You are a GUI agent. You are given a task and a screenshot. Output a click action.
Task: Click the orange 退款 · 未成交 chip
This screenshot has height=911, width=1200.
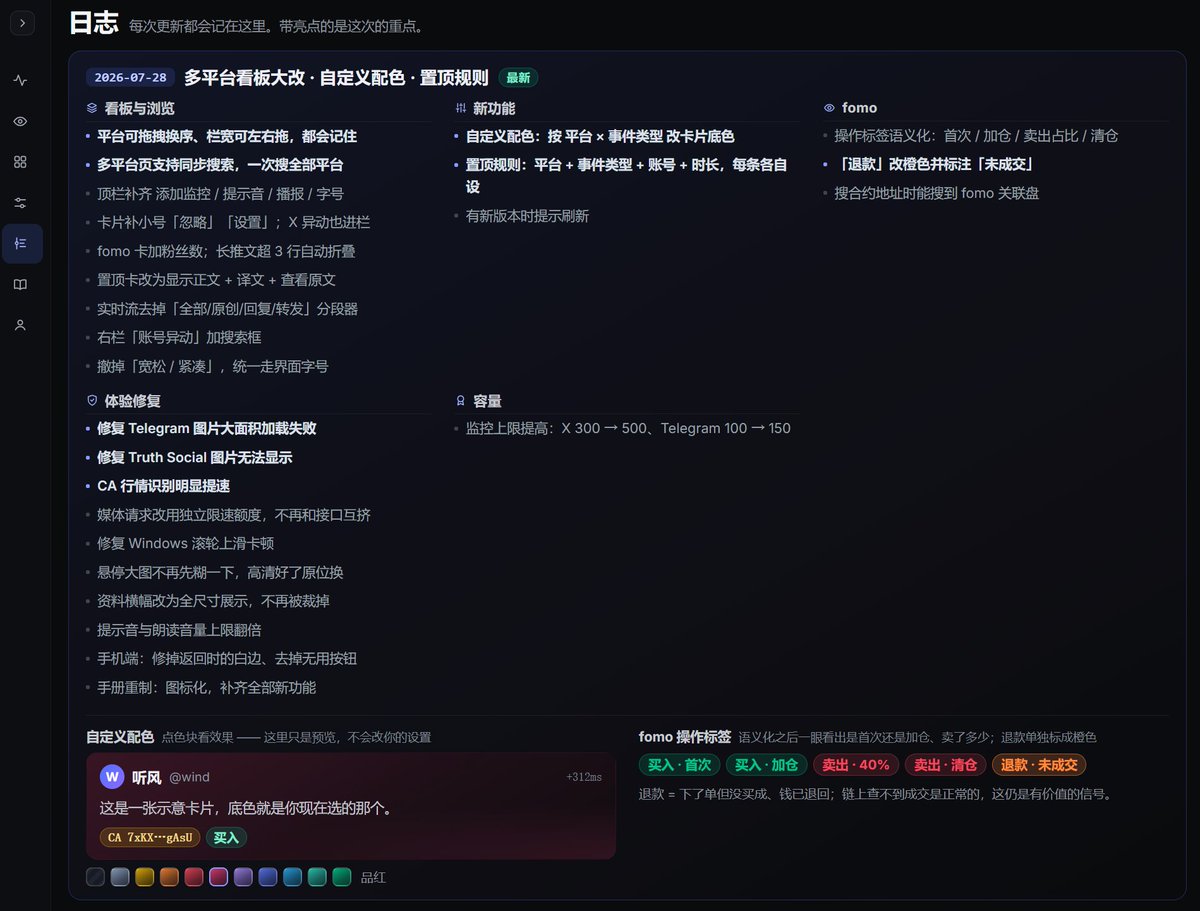point(1039,765)
